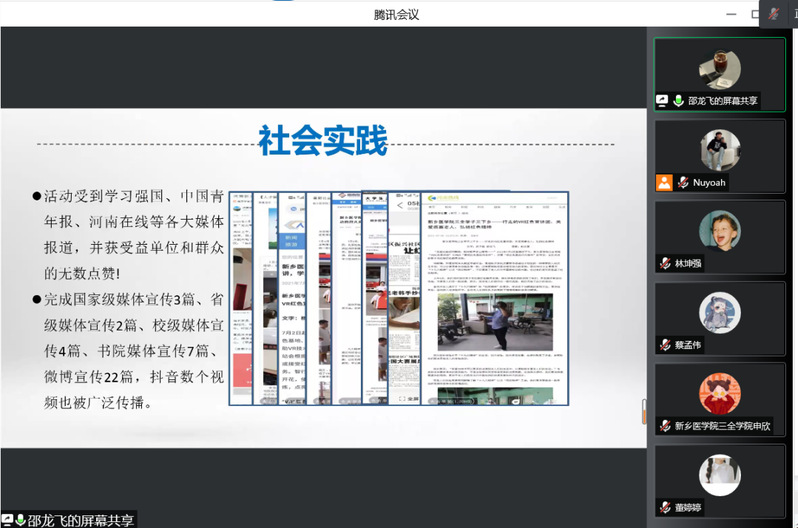Viewport: 798px width, 528px height.
Task: Click the orange host badge on Nuyoah tile
Action: coord(664,182)
